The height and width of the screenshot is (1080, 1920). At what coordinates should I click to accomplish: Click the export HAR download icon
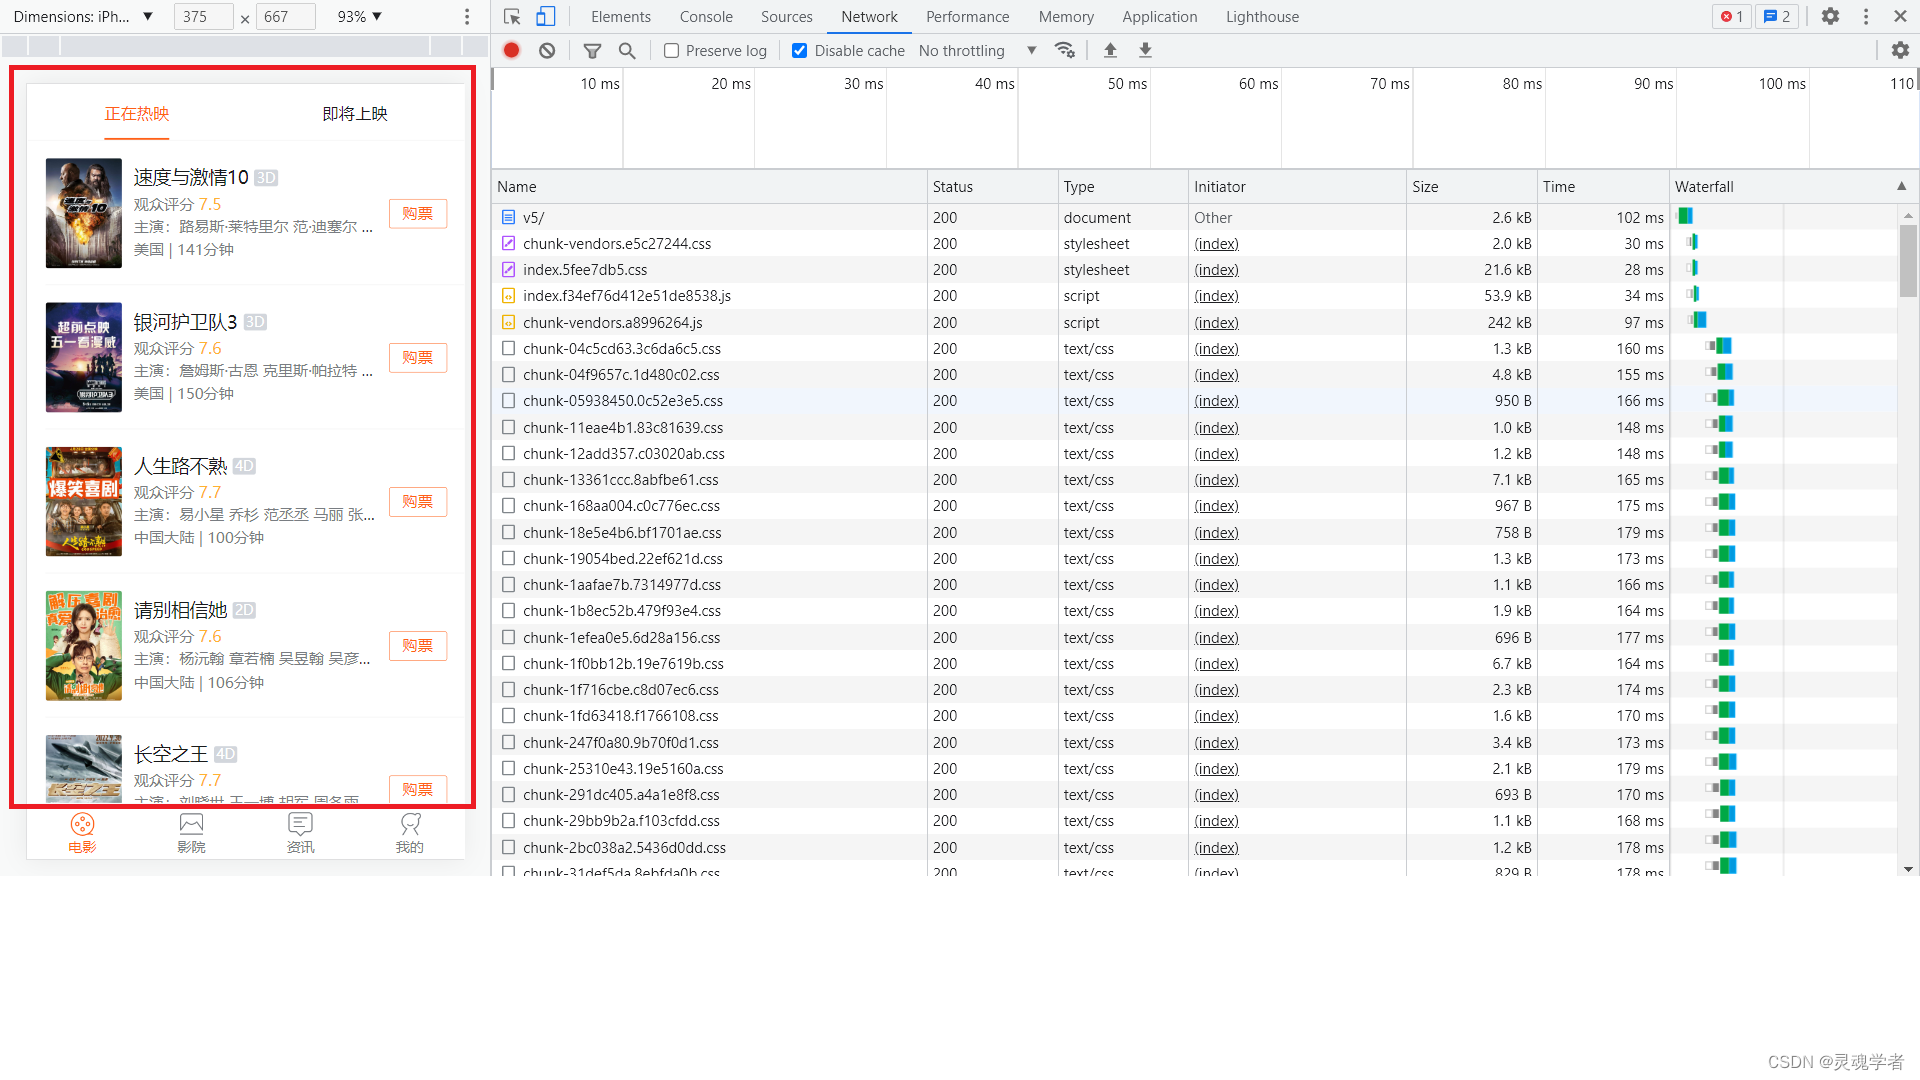1146,50
